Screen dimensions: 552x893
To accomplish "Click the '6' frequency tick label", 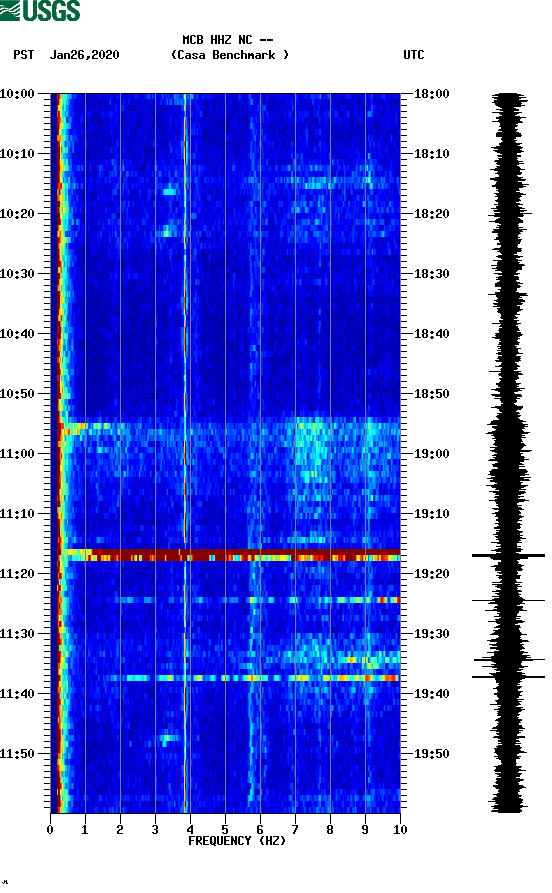I will point(260,830).
